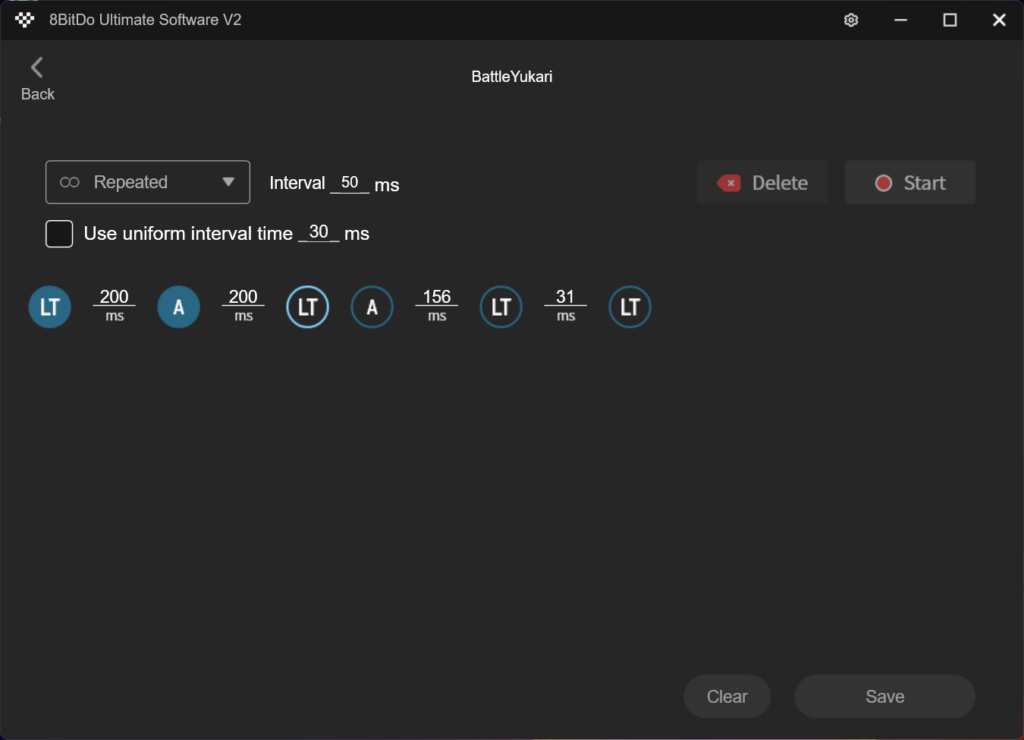Click the 31 ms delay value

(566, 297)
